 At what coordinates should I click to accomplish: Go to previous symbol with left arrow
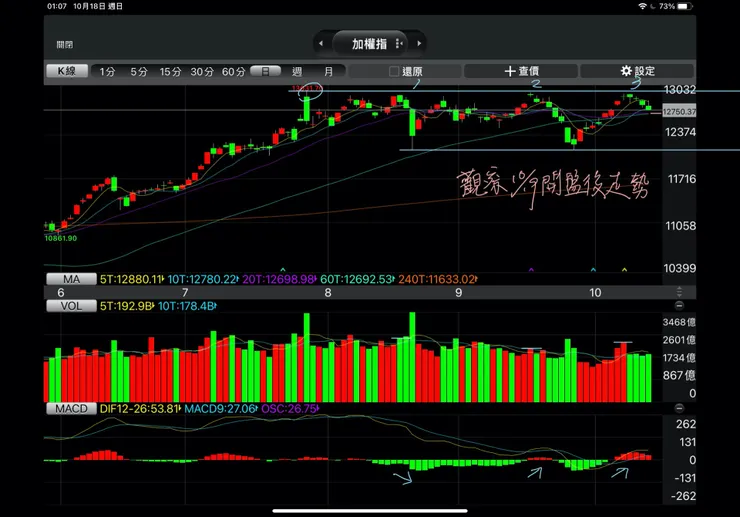(321, 43)
